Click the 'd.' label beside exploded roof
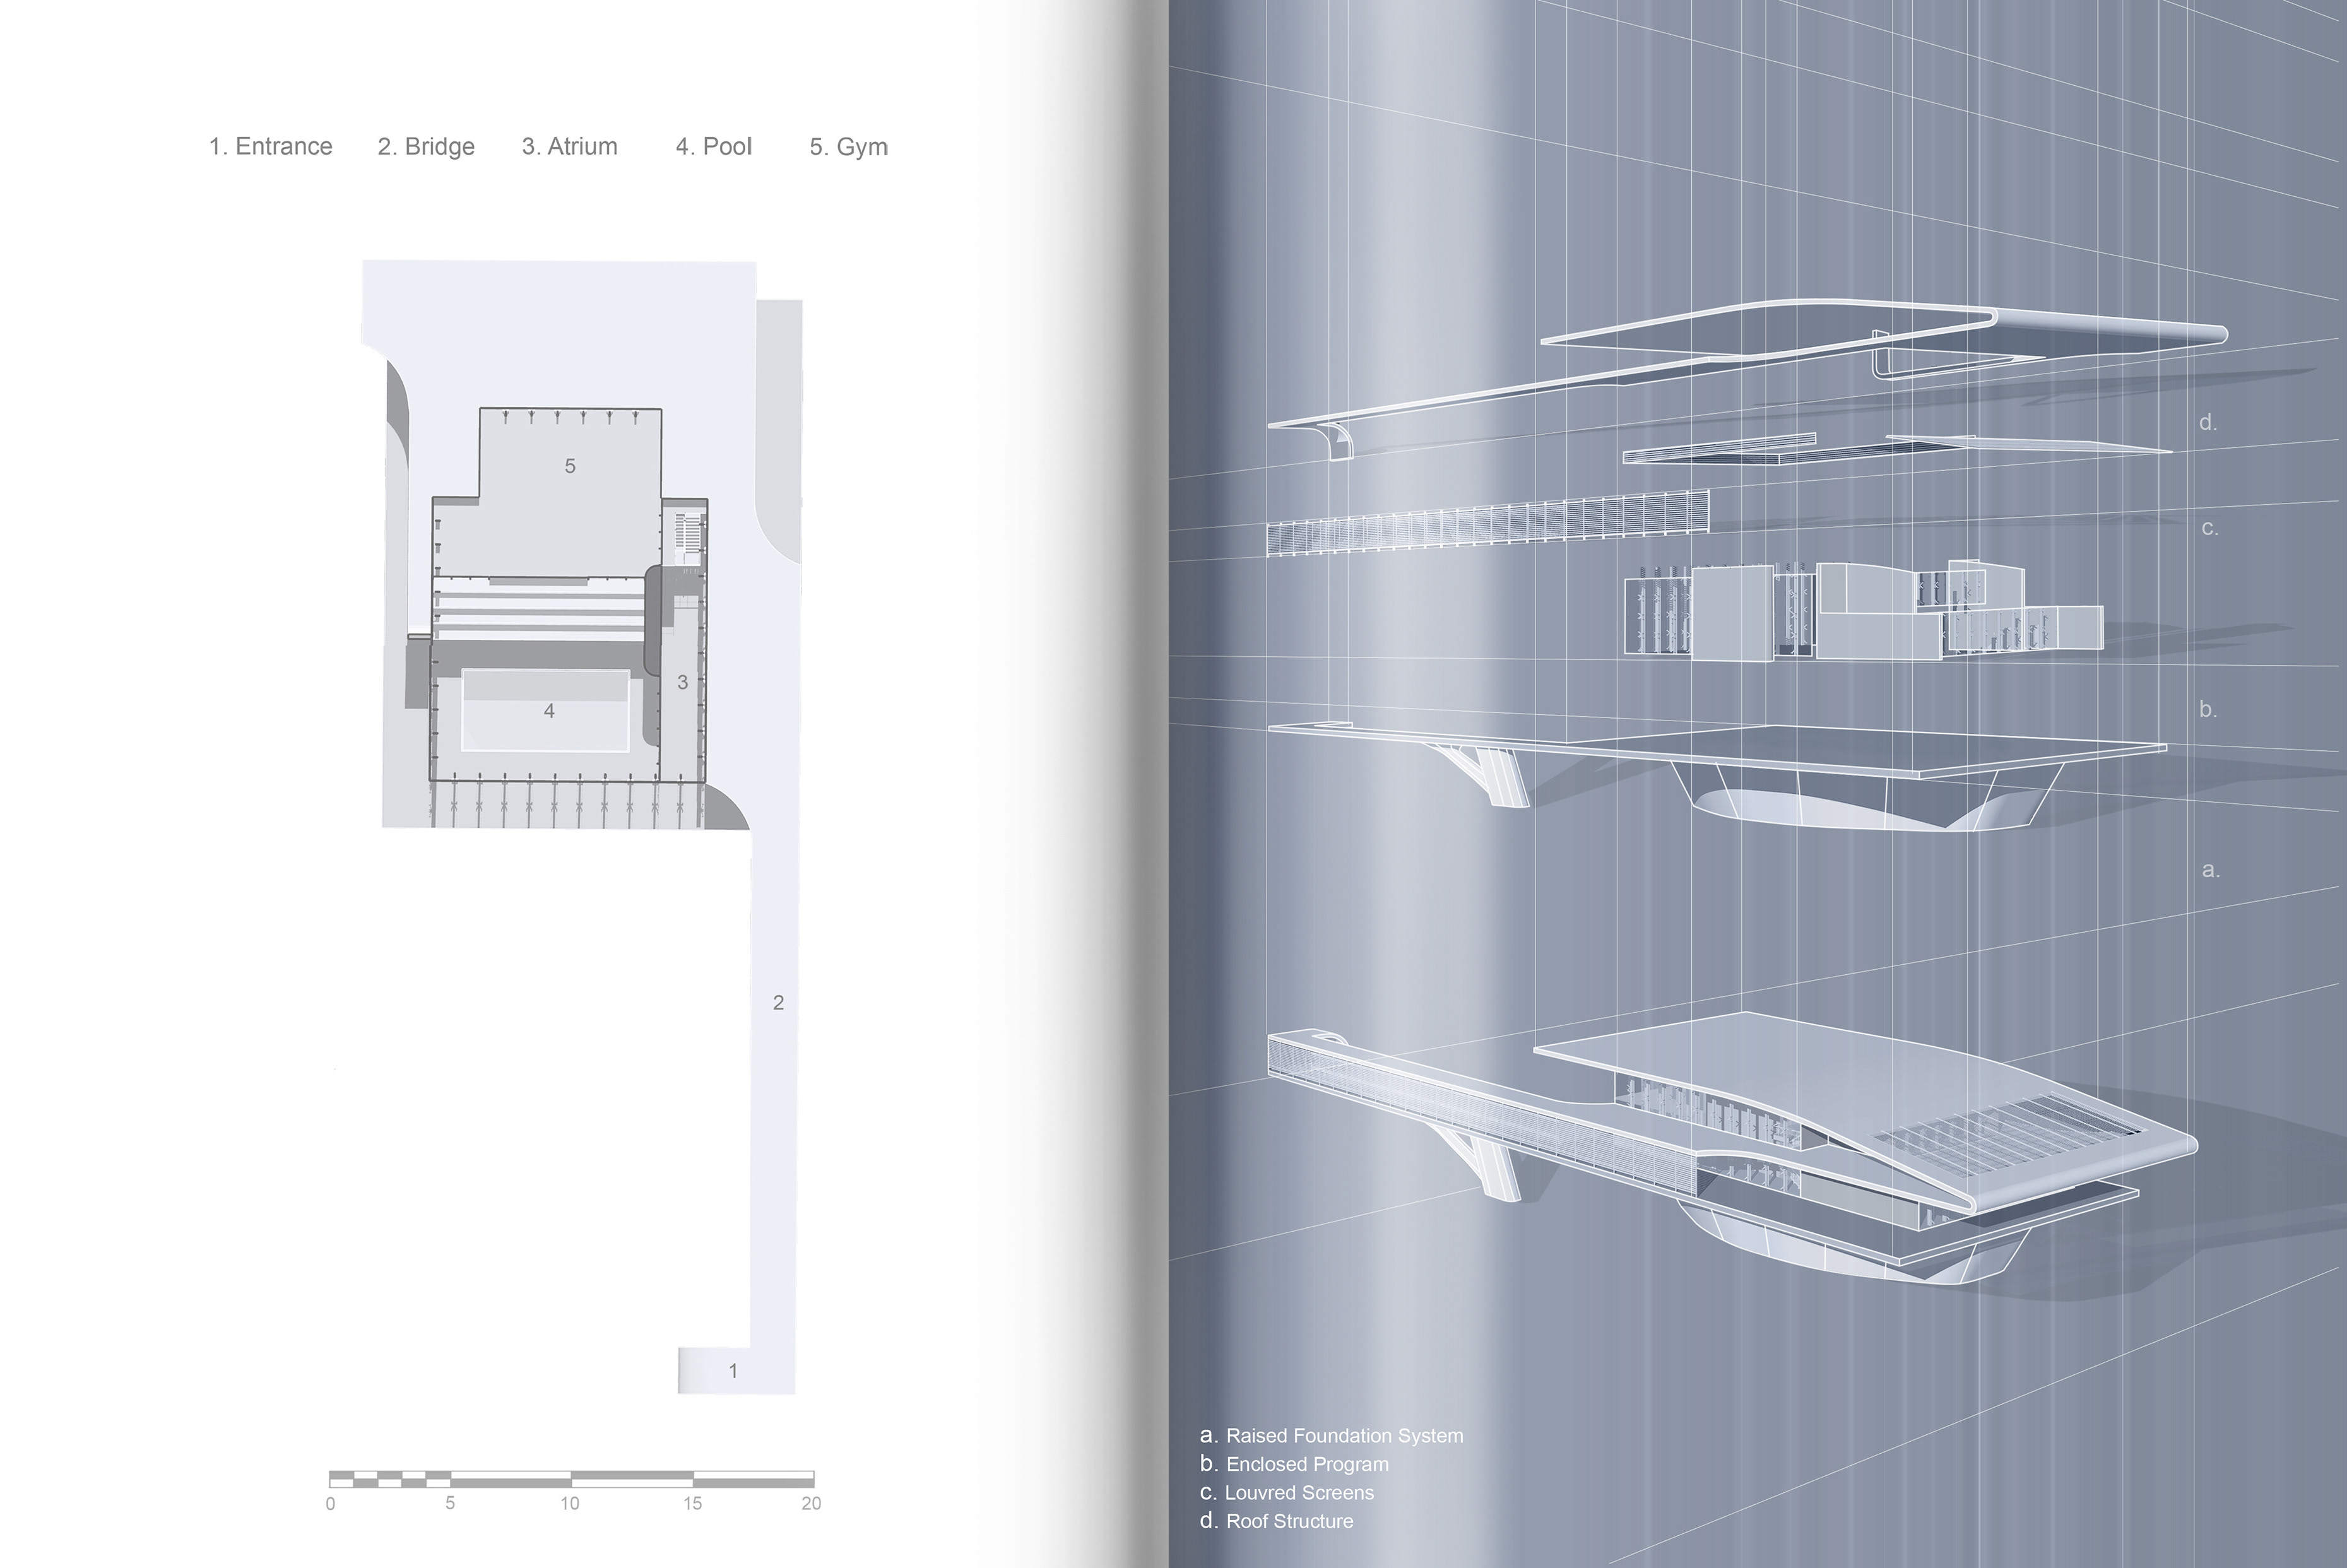This screenshot has height=1568, width=2347. click(x=2208, y=423)
